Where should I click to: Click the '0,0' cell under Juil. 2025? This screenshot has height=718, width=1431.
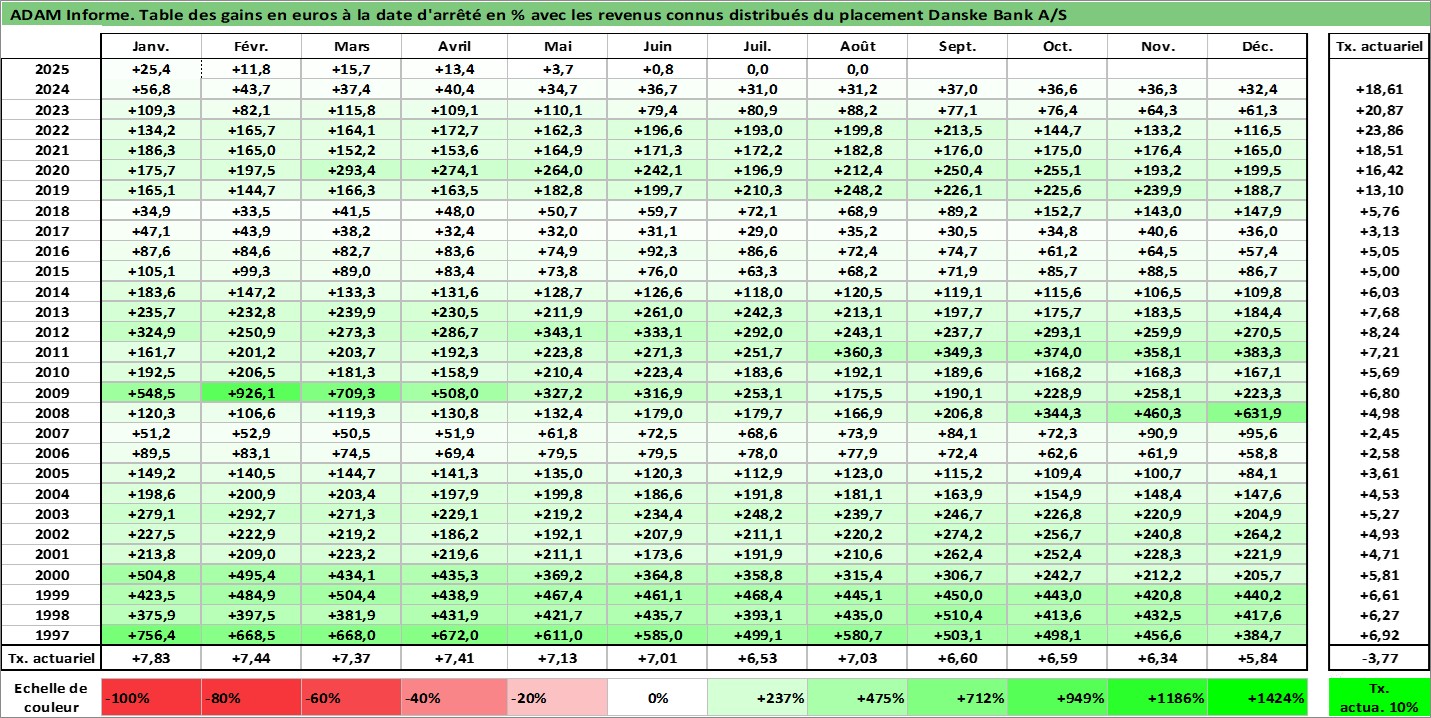coord(757,70)
